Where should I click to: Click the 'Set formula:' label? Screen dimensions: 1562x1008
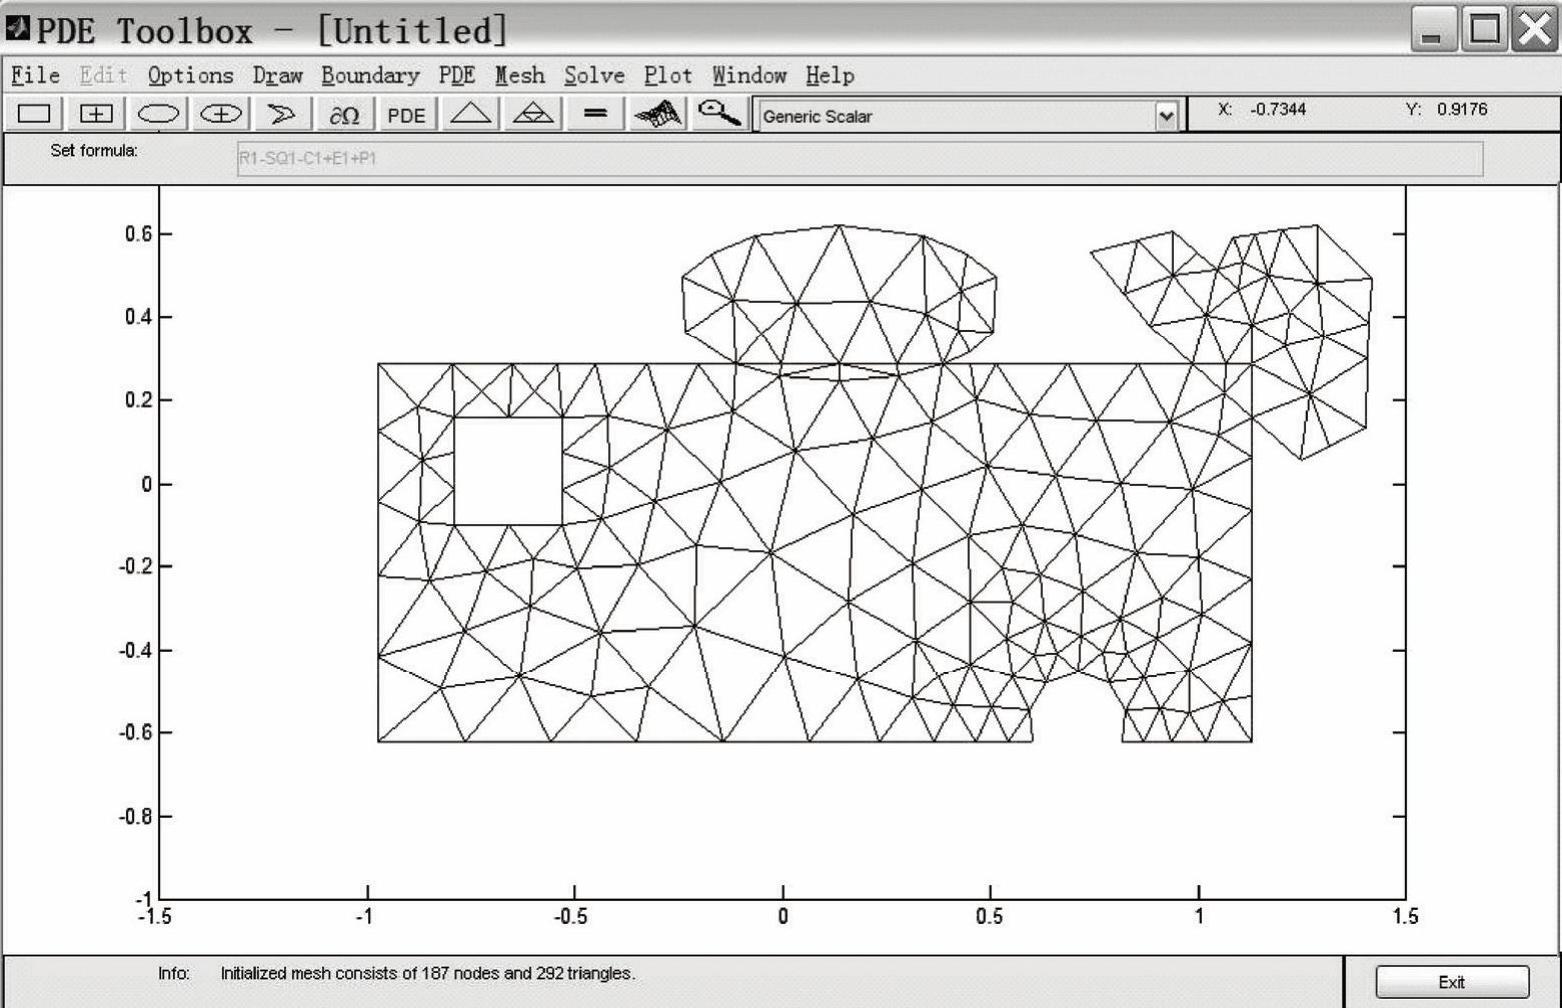point(94,151)
